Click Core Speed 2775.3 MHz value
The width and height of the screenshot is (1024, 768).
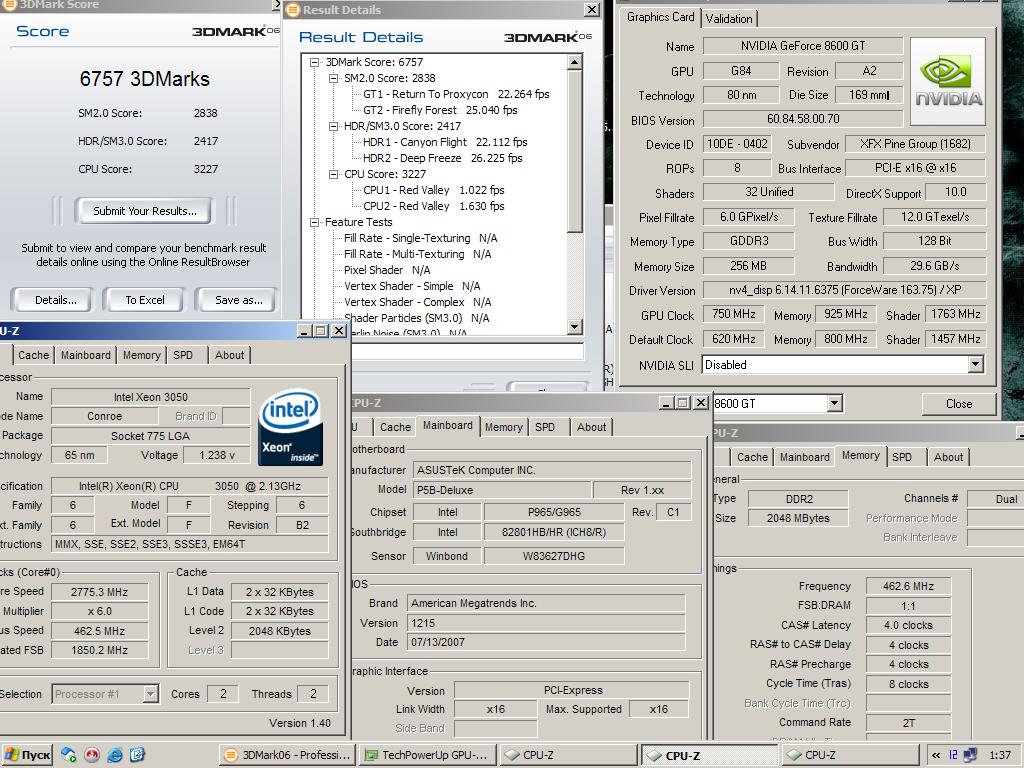[100, 592]
